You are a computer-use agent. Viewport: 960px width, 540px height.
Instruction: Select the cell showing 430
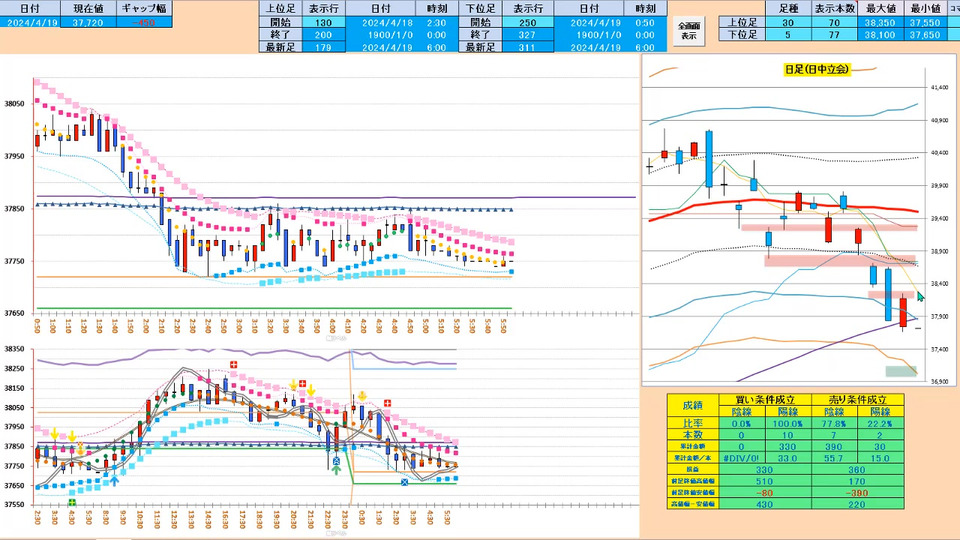pyautogui.click(x=765, y=504)
